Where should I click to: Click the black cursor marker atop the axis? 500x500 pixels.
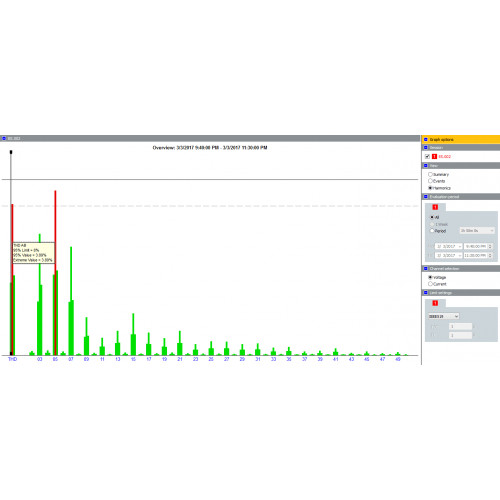coord(11,152)
